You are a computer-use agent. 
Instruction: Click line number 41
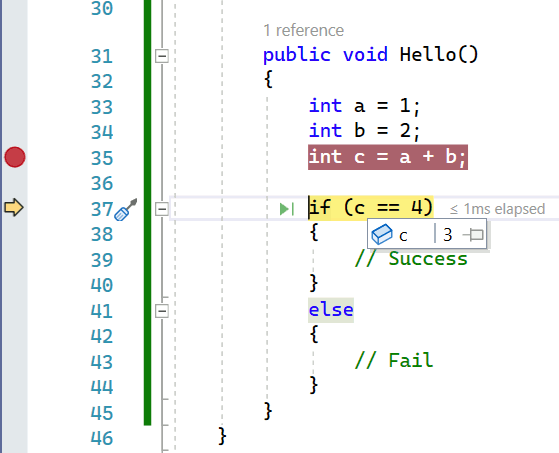(102, 311)
